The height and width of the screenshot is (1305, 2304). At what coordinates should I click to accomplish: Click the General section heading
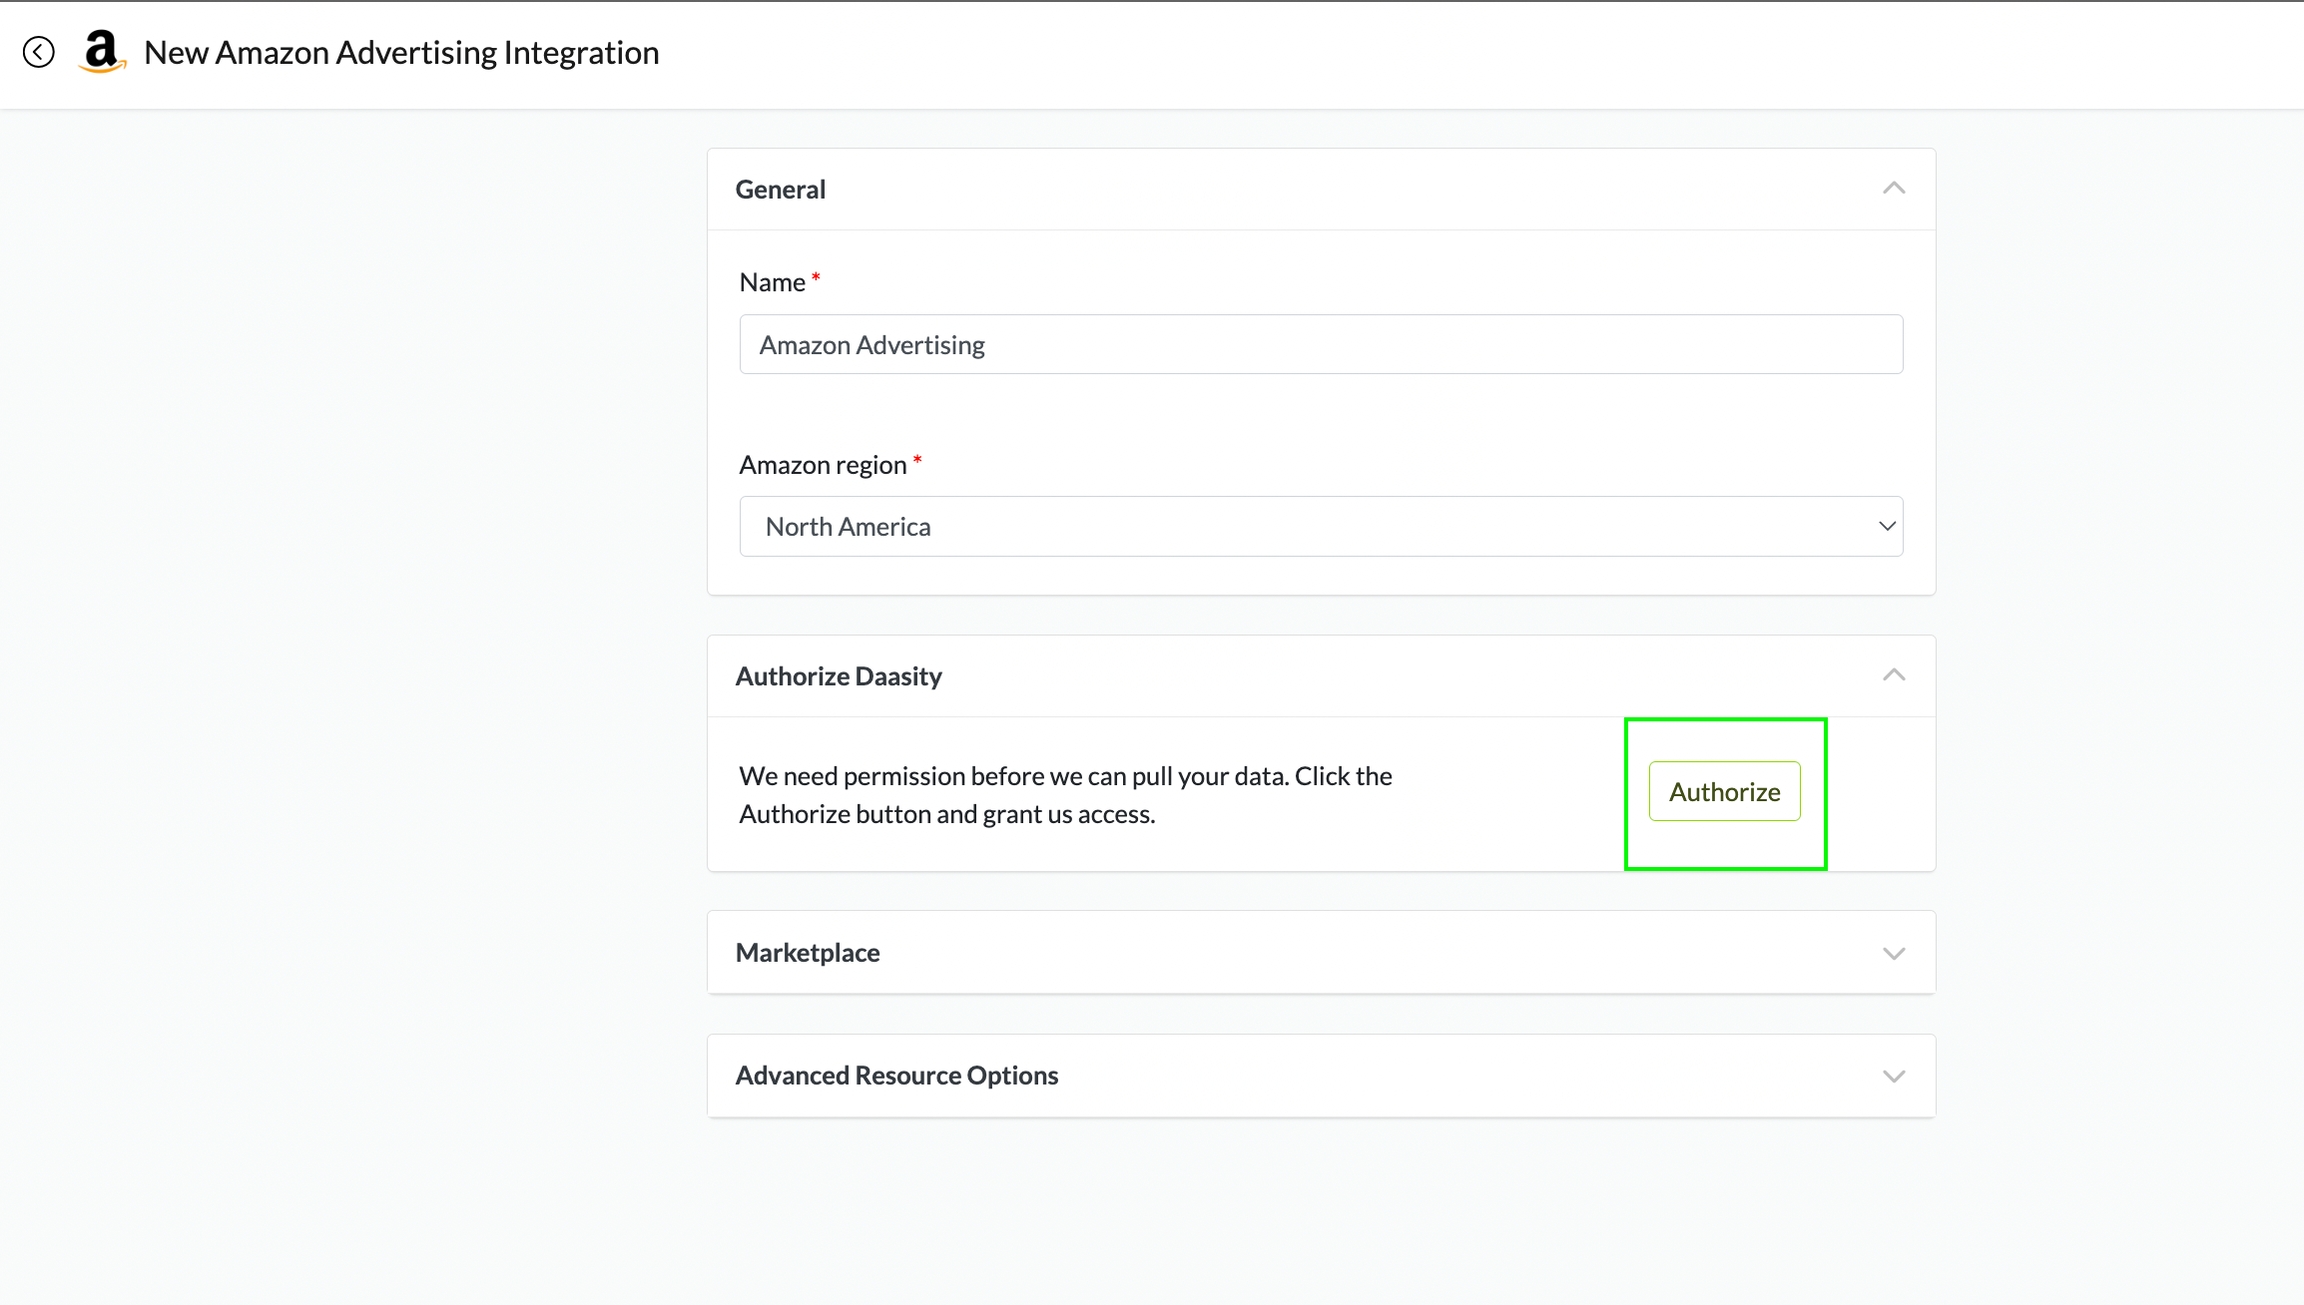coord(780,189)
